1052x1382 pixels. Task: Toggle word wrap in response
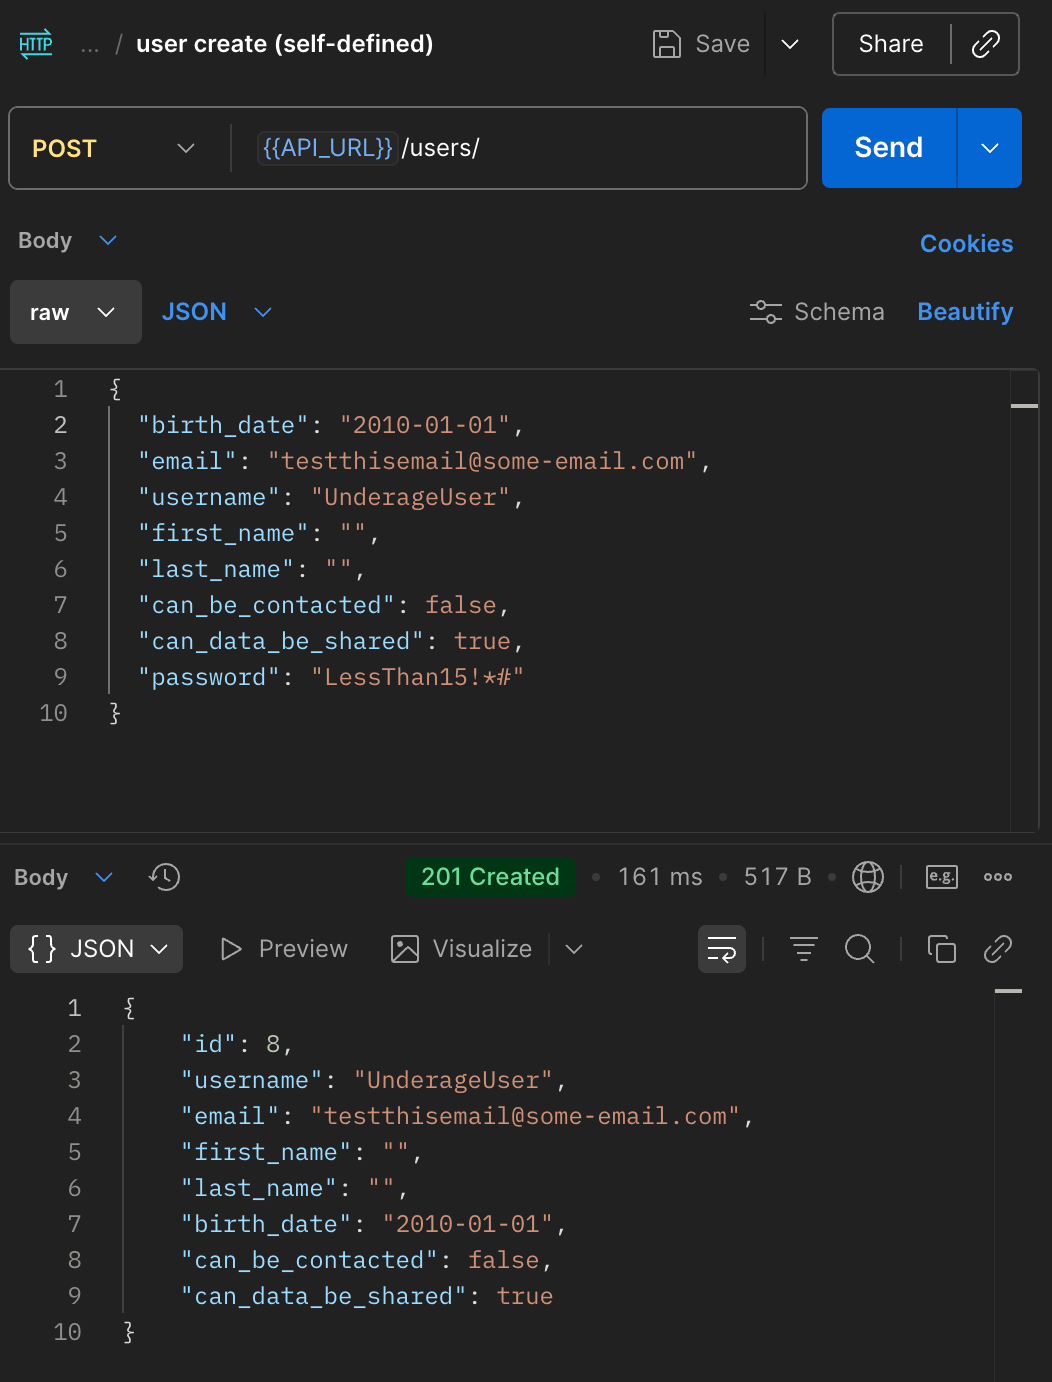pos(721,949)
